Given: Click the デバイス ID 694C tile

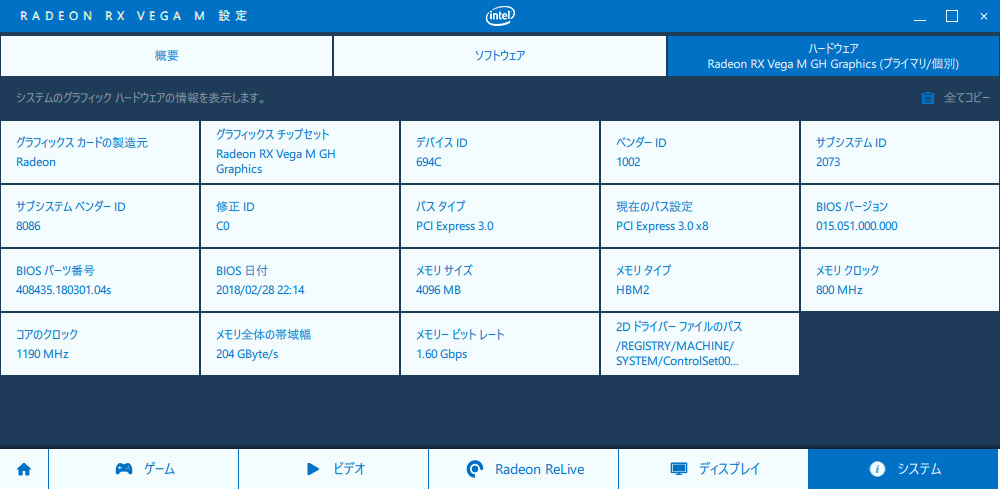Looking at the screenshot, I should [500, 152].
